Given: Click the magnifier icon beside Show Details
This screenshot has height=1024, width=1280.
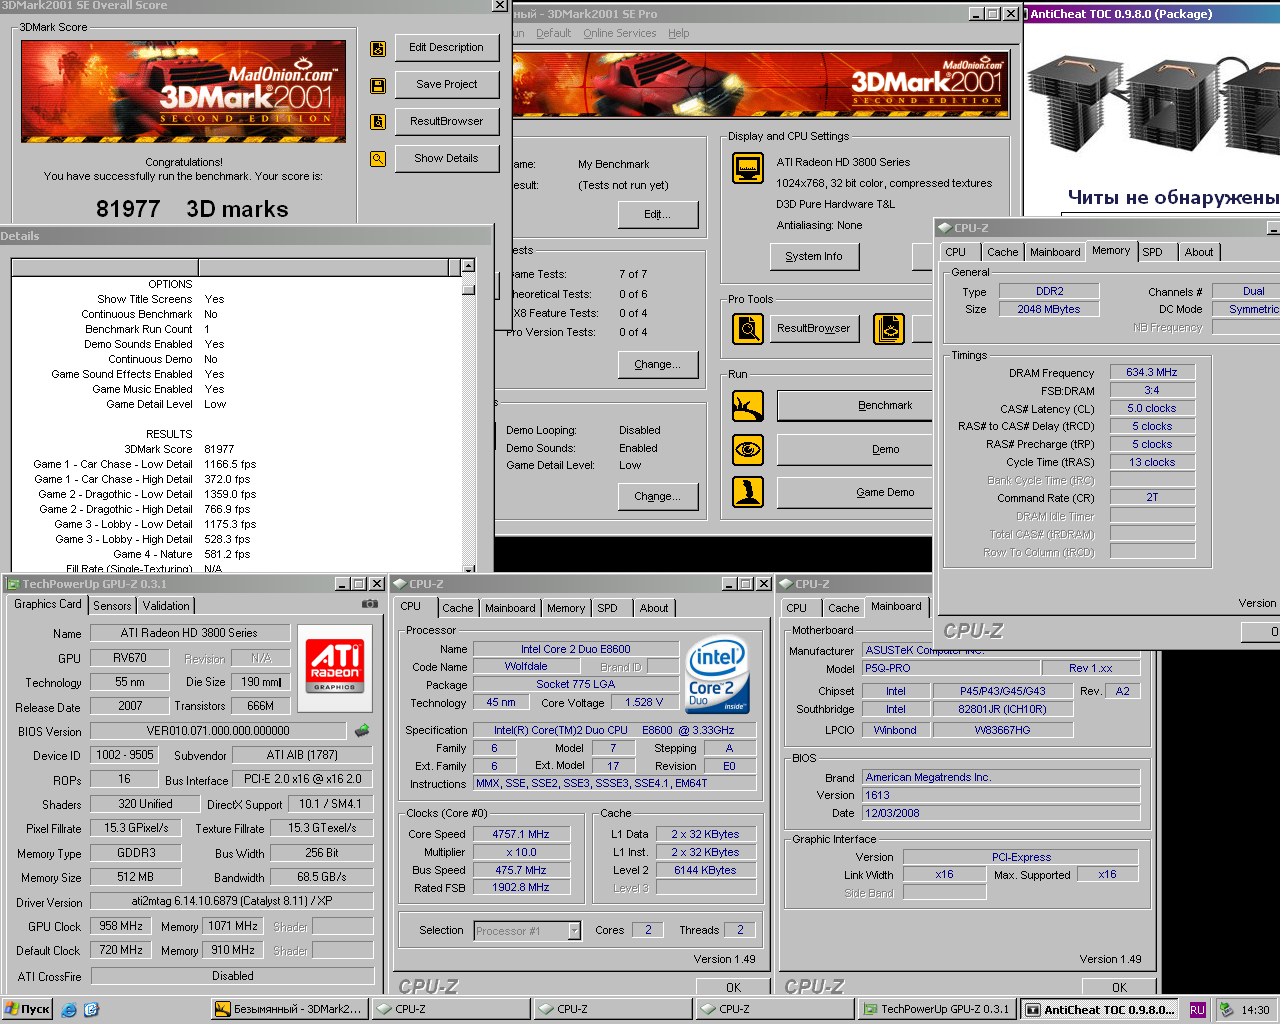Looking at the screenshot, I should (378, 158).
